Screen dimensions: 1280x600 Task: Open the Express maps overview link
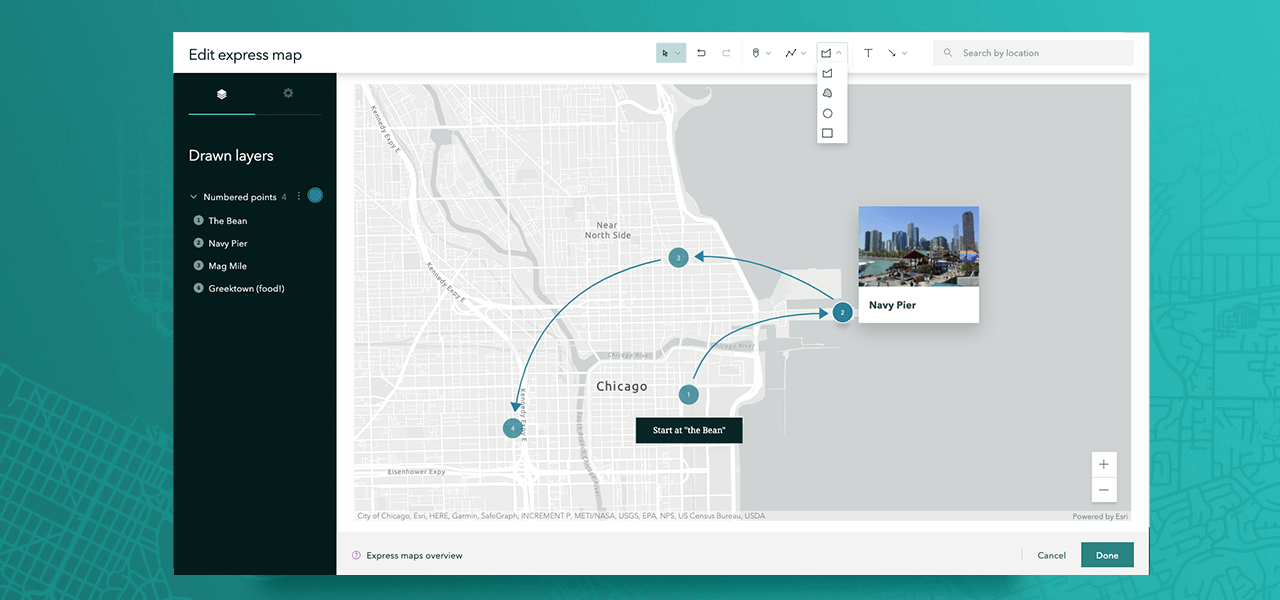414,555
